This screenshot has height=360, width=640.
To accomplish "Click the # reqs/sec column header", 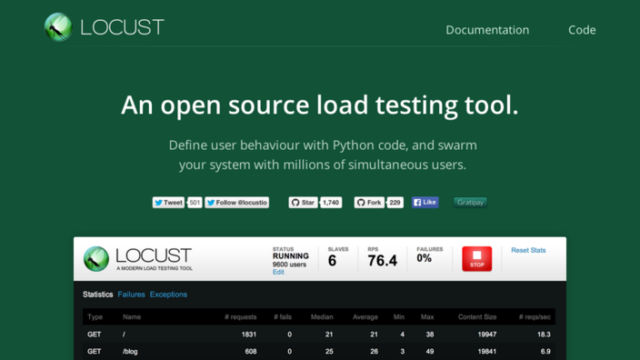I will (534, 317).
